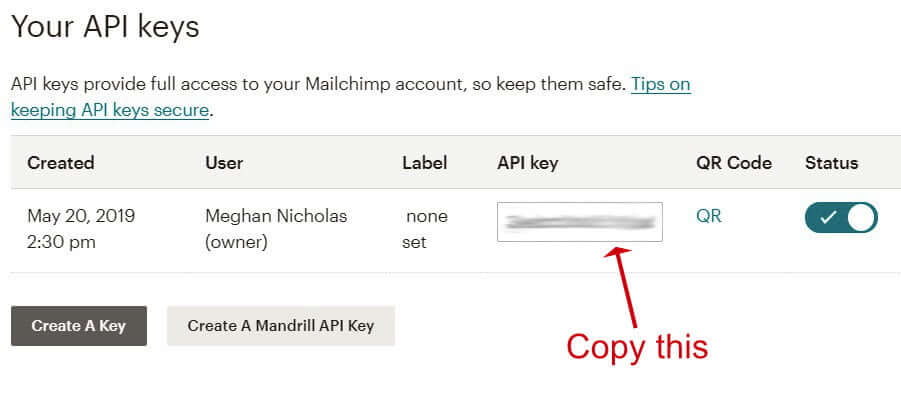Click the User column header
Image resolution: width=901 pixels, height=395 pixels.
224,163
